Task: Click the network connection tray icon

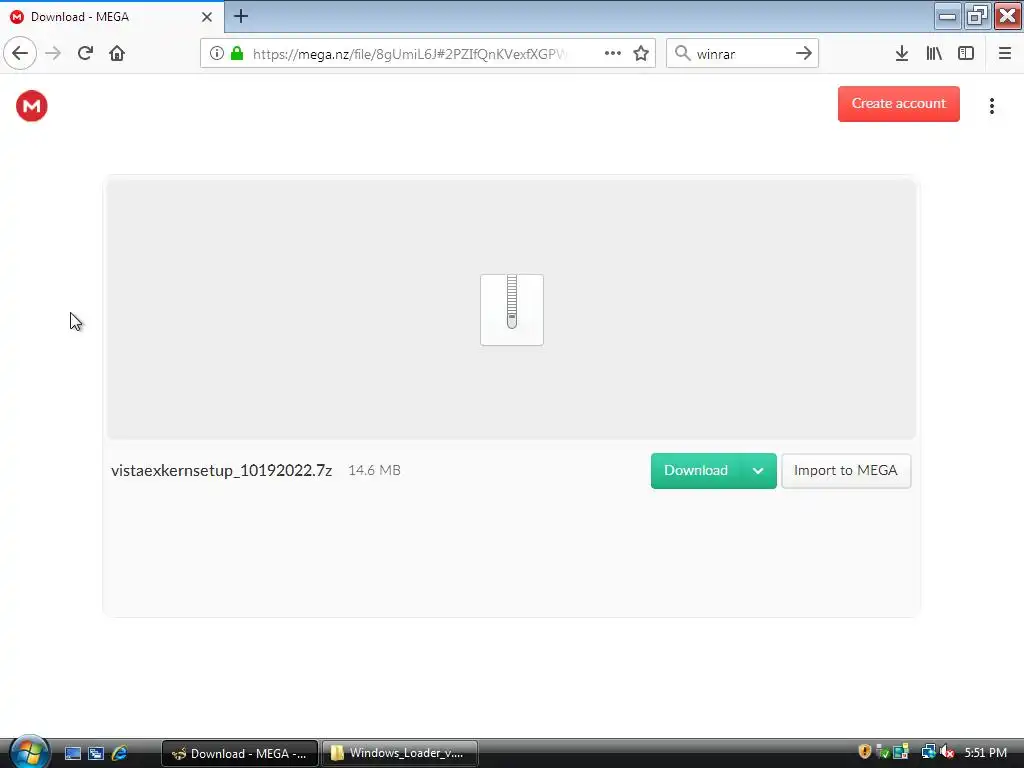Action: click(928, 752)
